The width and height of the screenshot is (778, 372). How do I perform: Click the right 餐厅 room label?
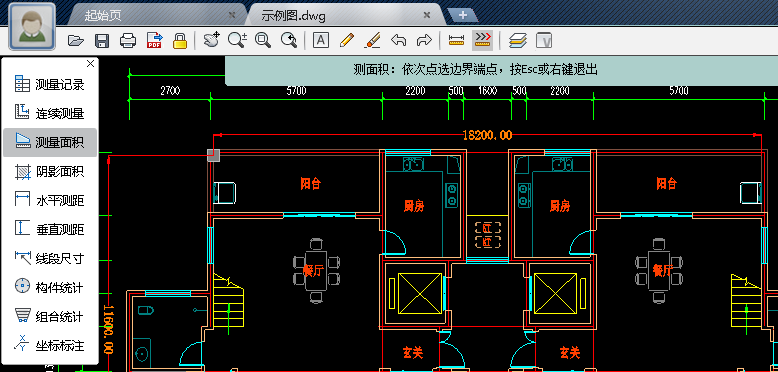click(x=662, y=271)
